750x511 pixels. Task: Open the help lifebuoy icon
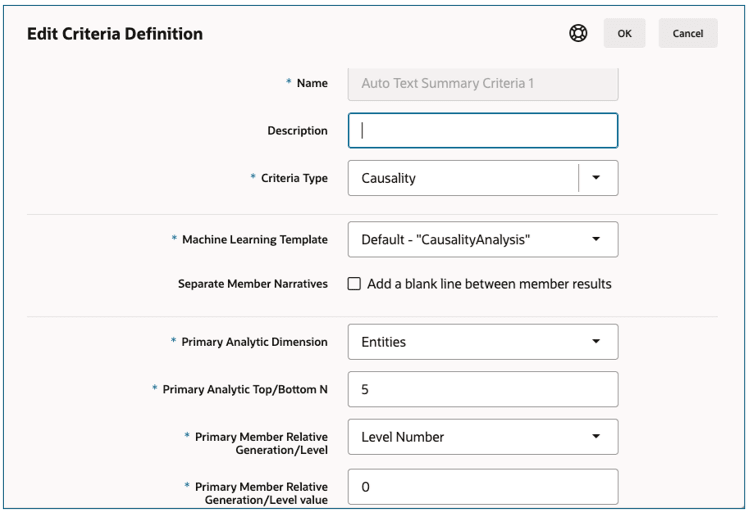(x=578, y=33)
